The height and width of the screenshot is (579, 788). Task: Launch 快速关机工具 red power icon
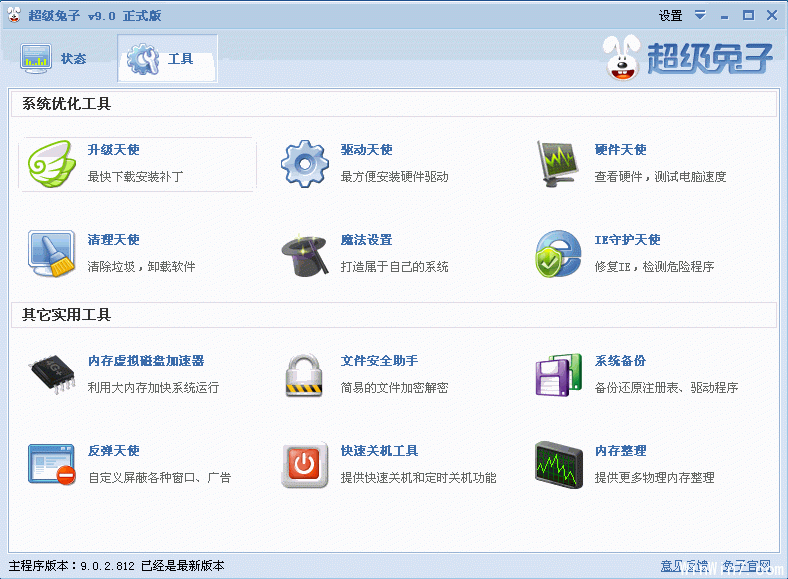pos(305,465)
